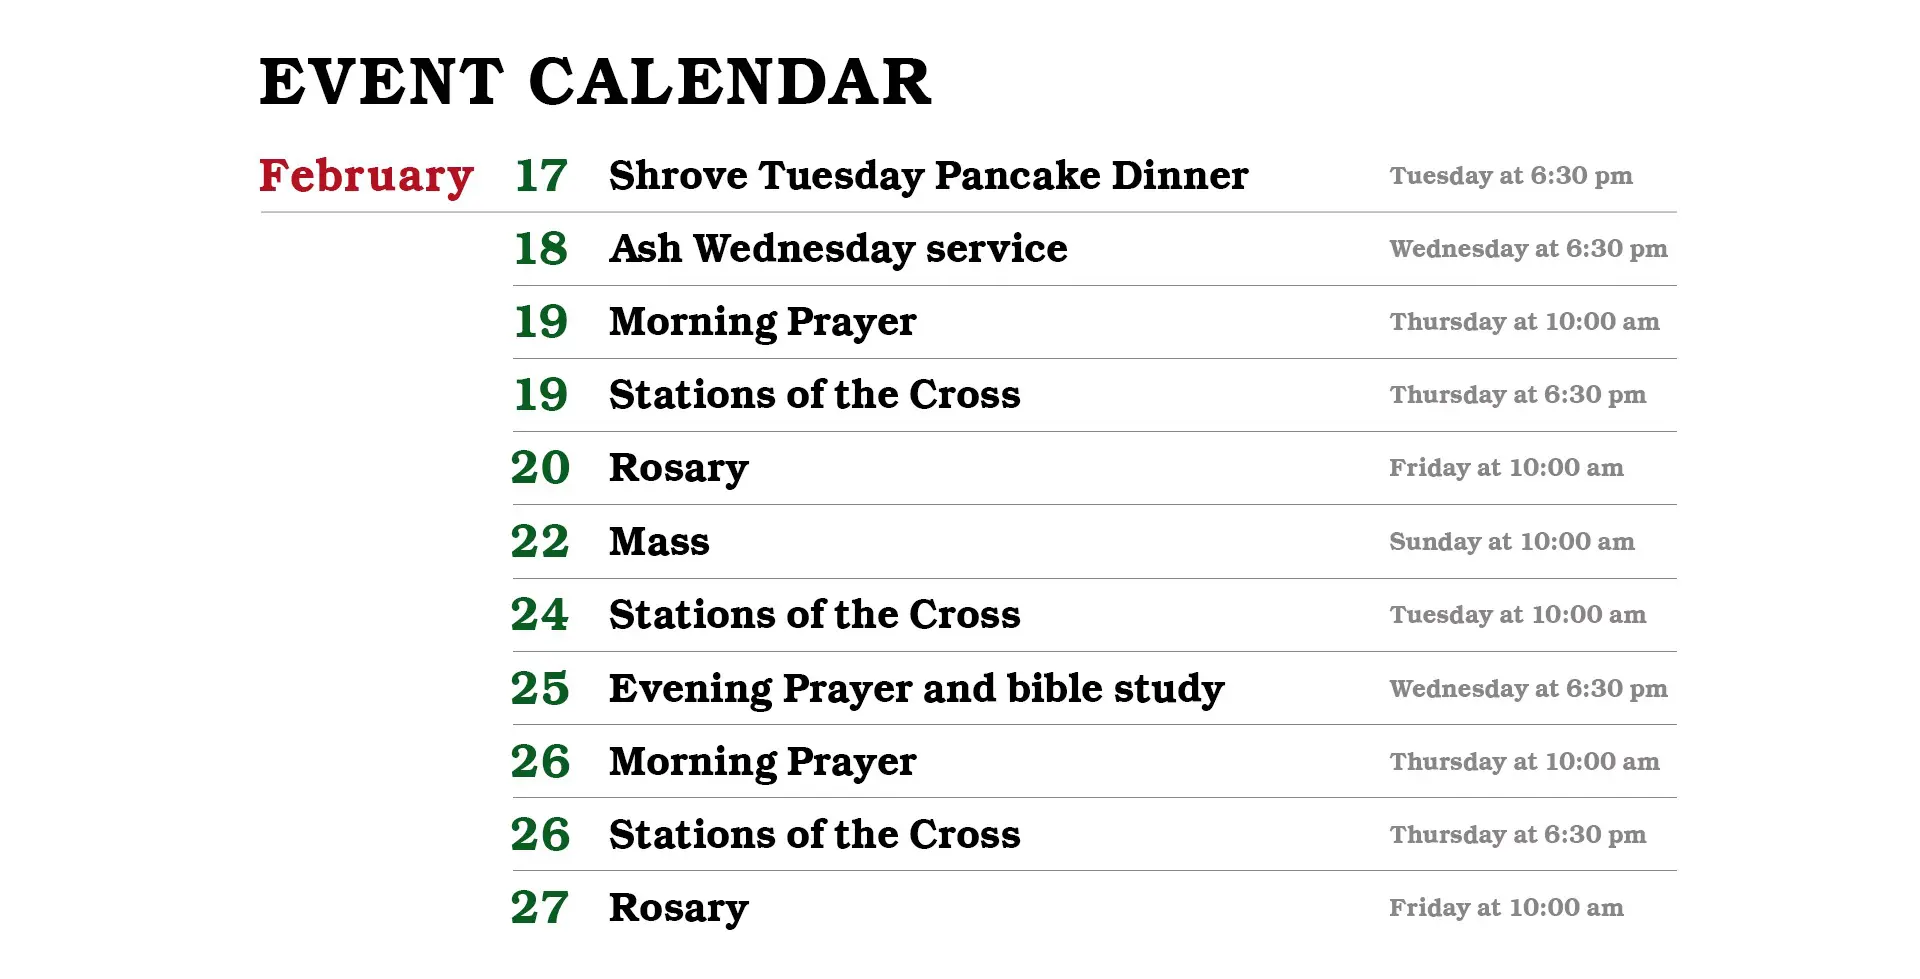Viewport: 1920px width, 979px height.
Task: Open Morning Prayer on February 19
Action: click(762, 322)
